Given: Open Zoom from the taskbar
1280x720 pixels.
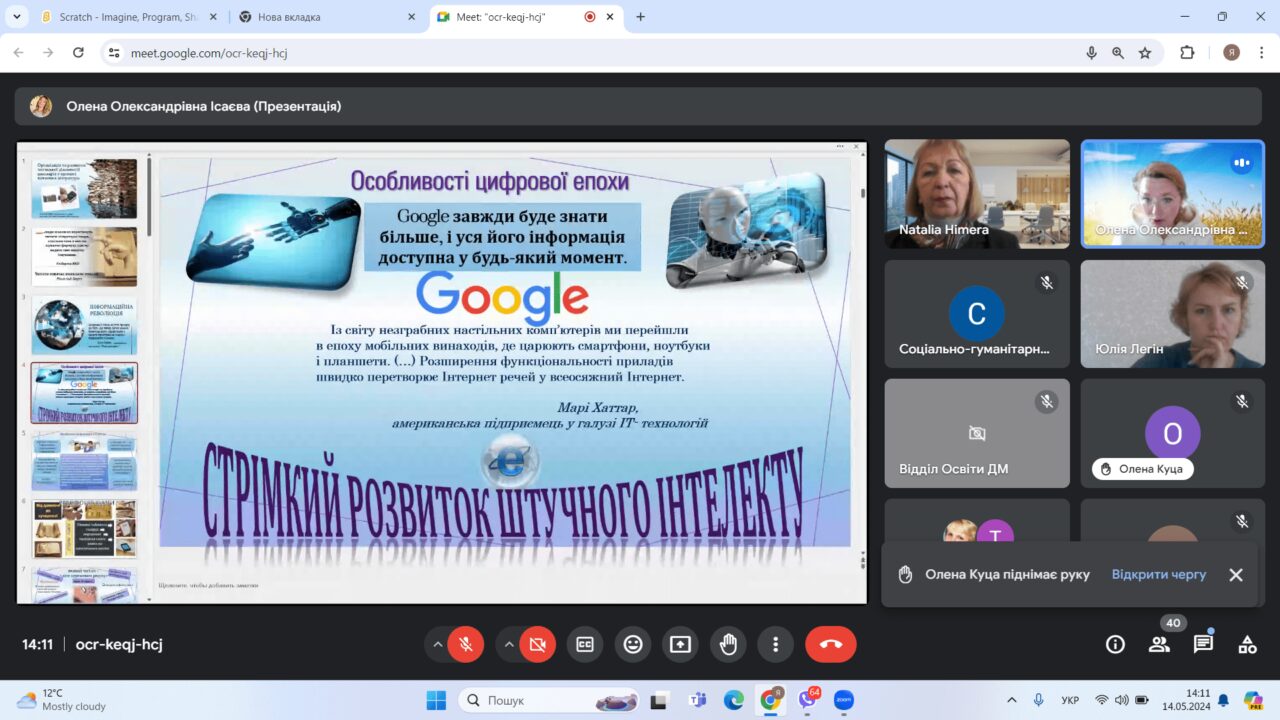Looking at the screenshot, I should pyautogui.click(x=844, y=700).
